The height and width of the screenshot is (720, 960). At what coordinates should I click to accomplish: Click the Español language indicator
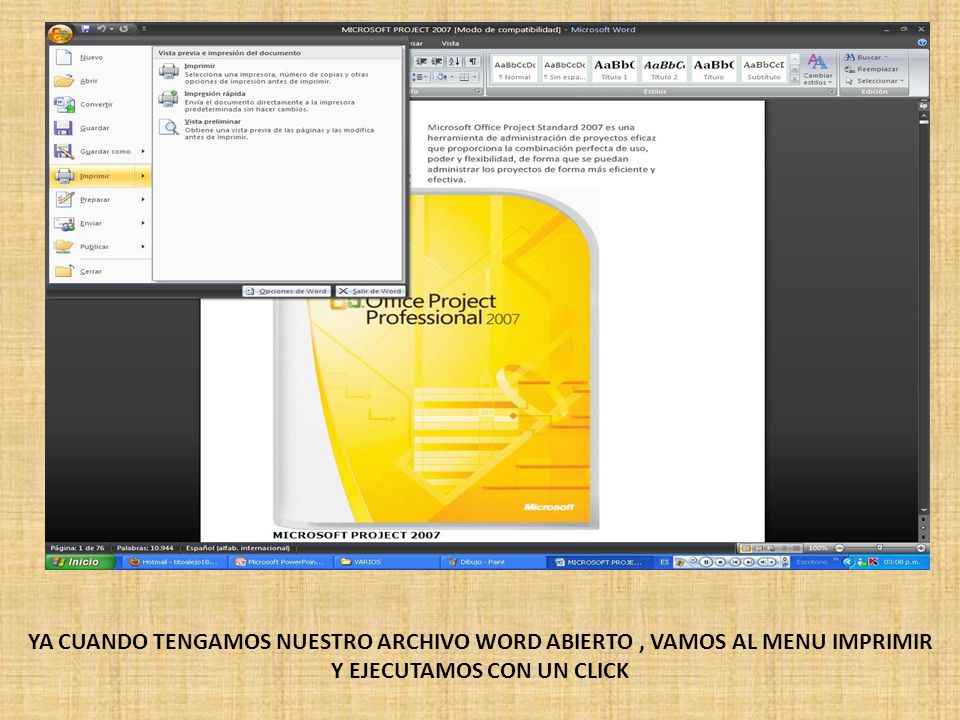(238, 548)
